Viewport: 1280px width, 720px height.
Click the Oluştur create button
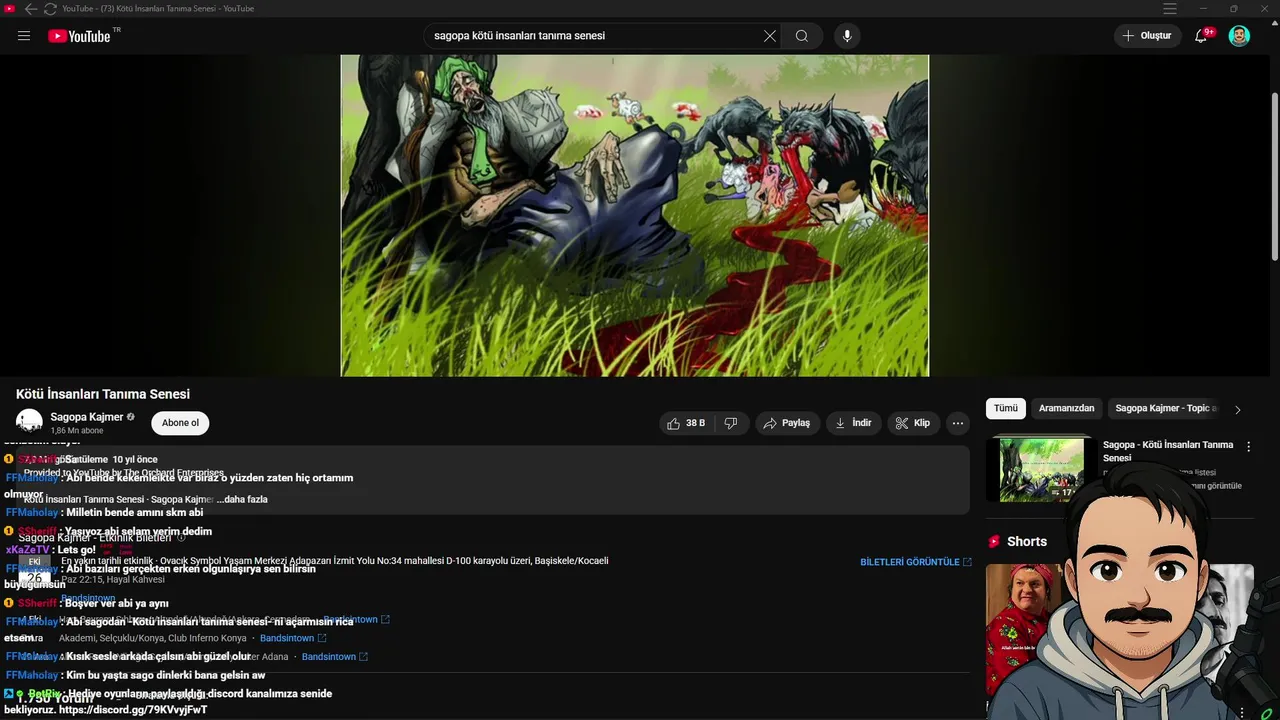coord(1147,36)
